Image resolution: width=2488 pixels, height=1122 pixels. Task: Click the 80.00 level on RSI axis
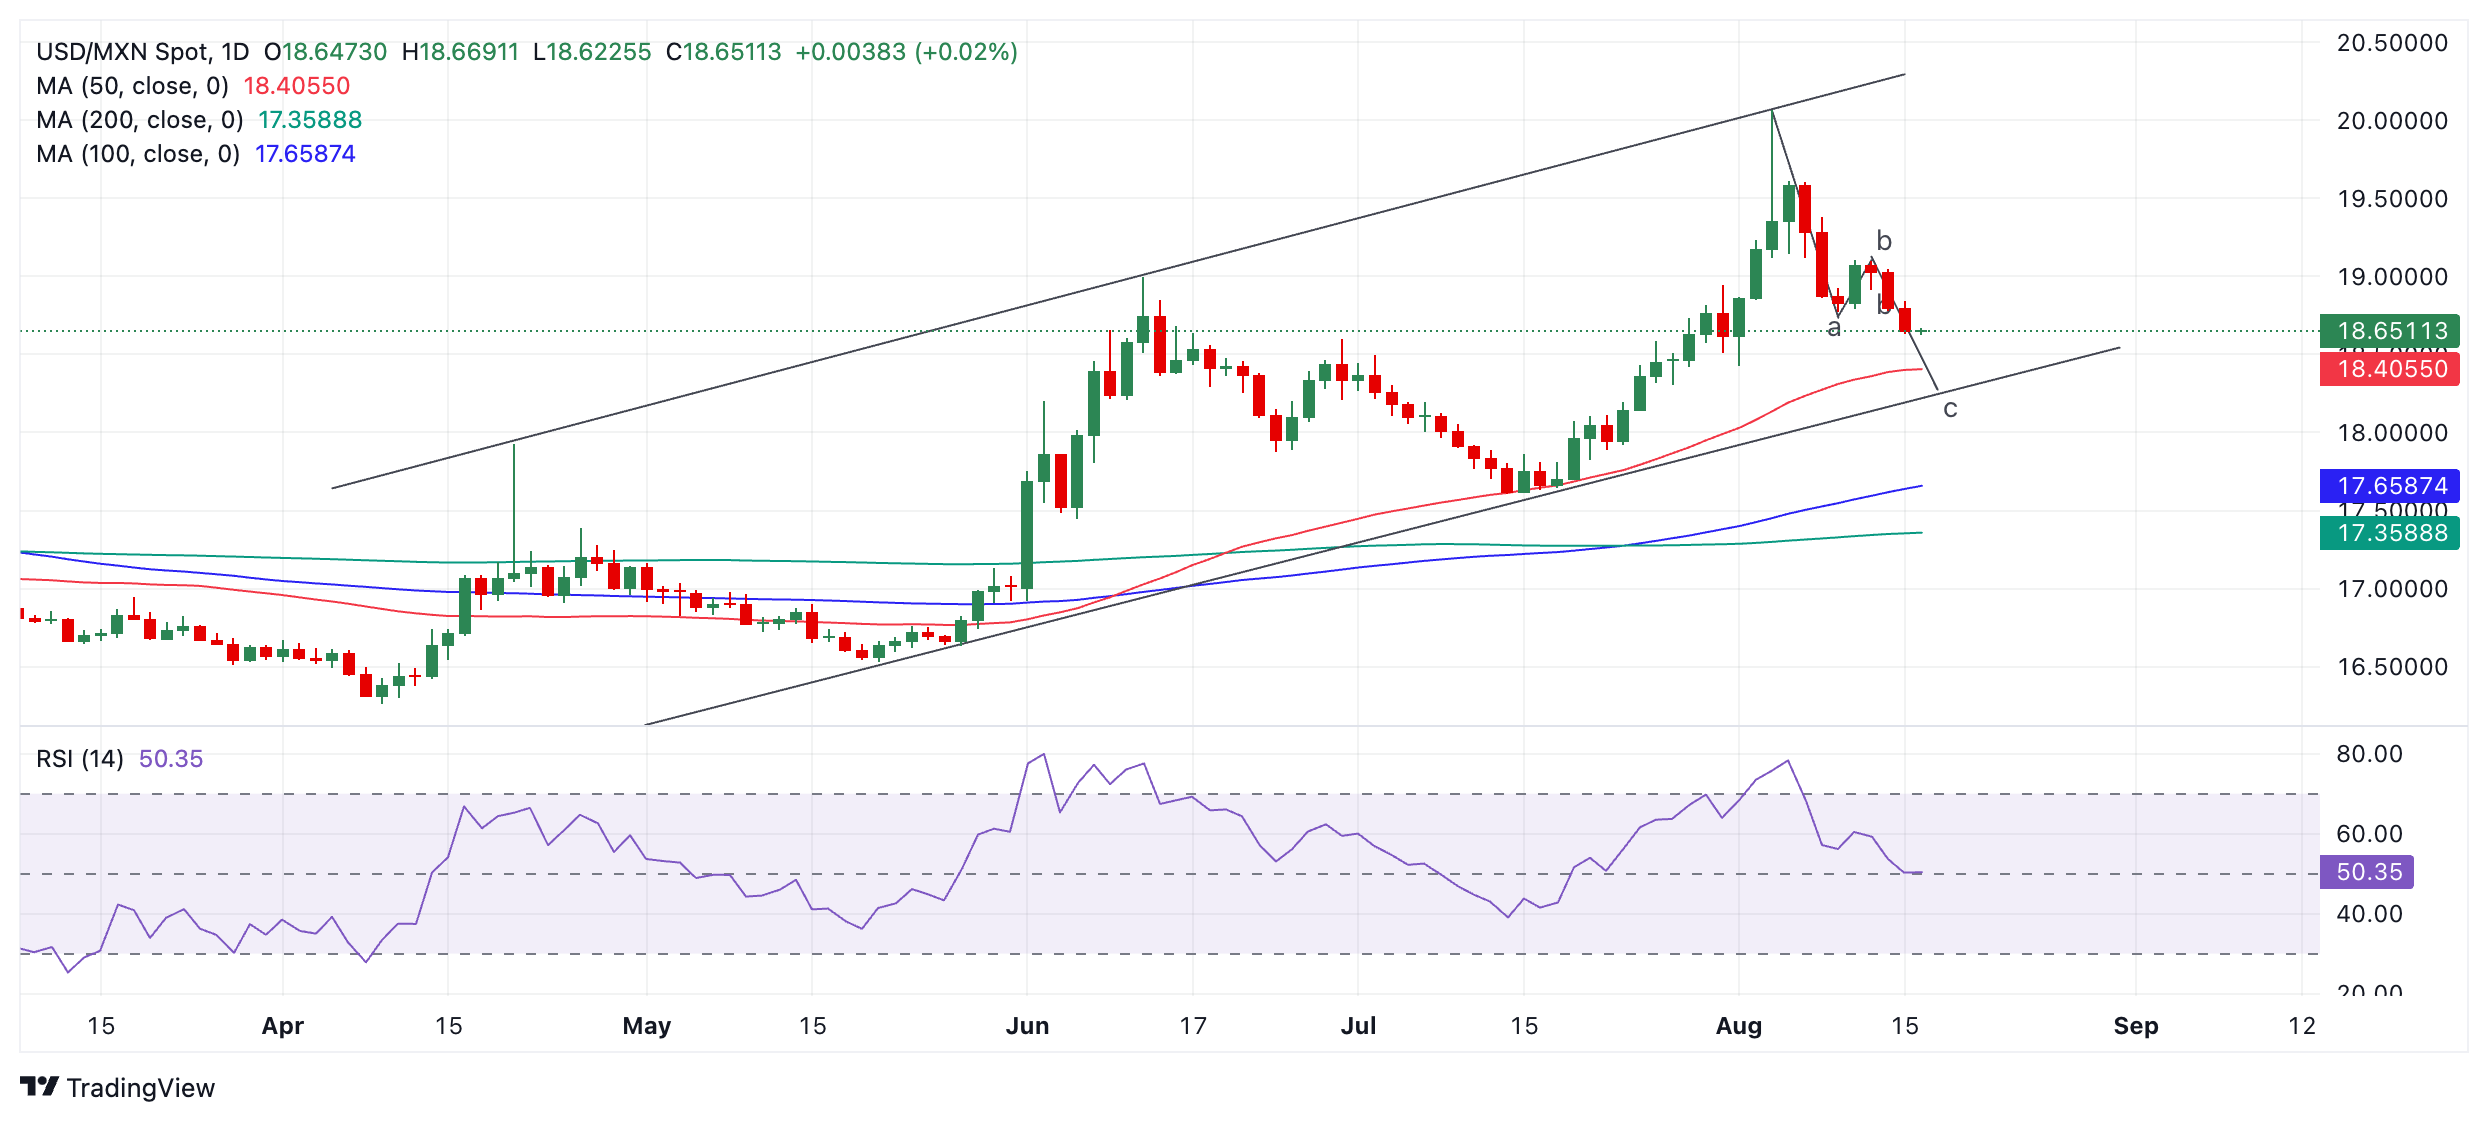point(2369,754)
